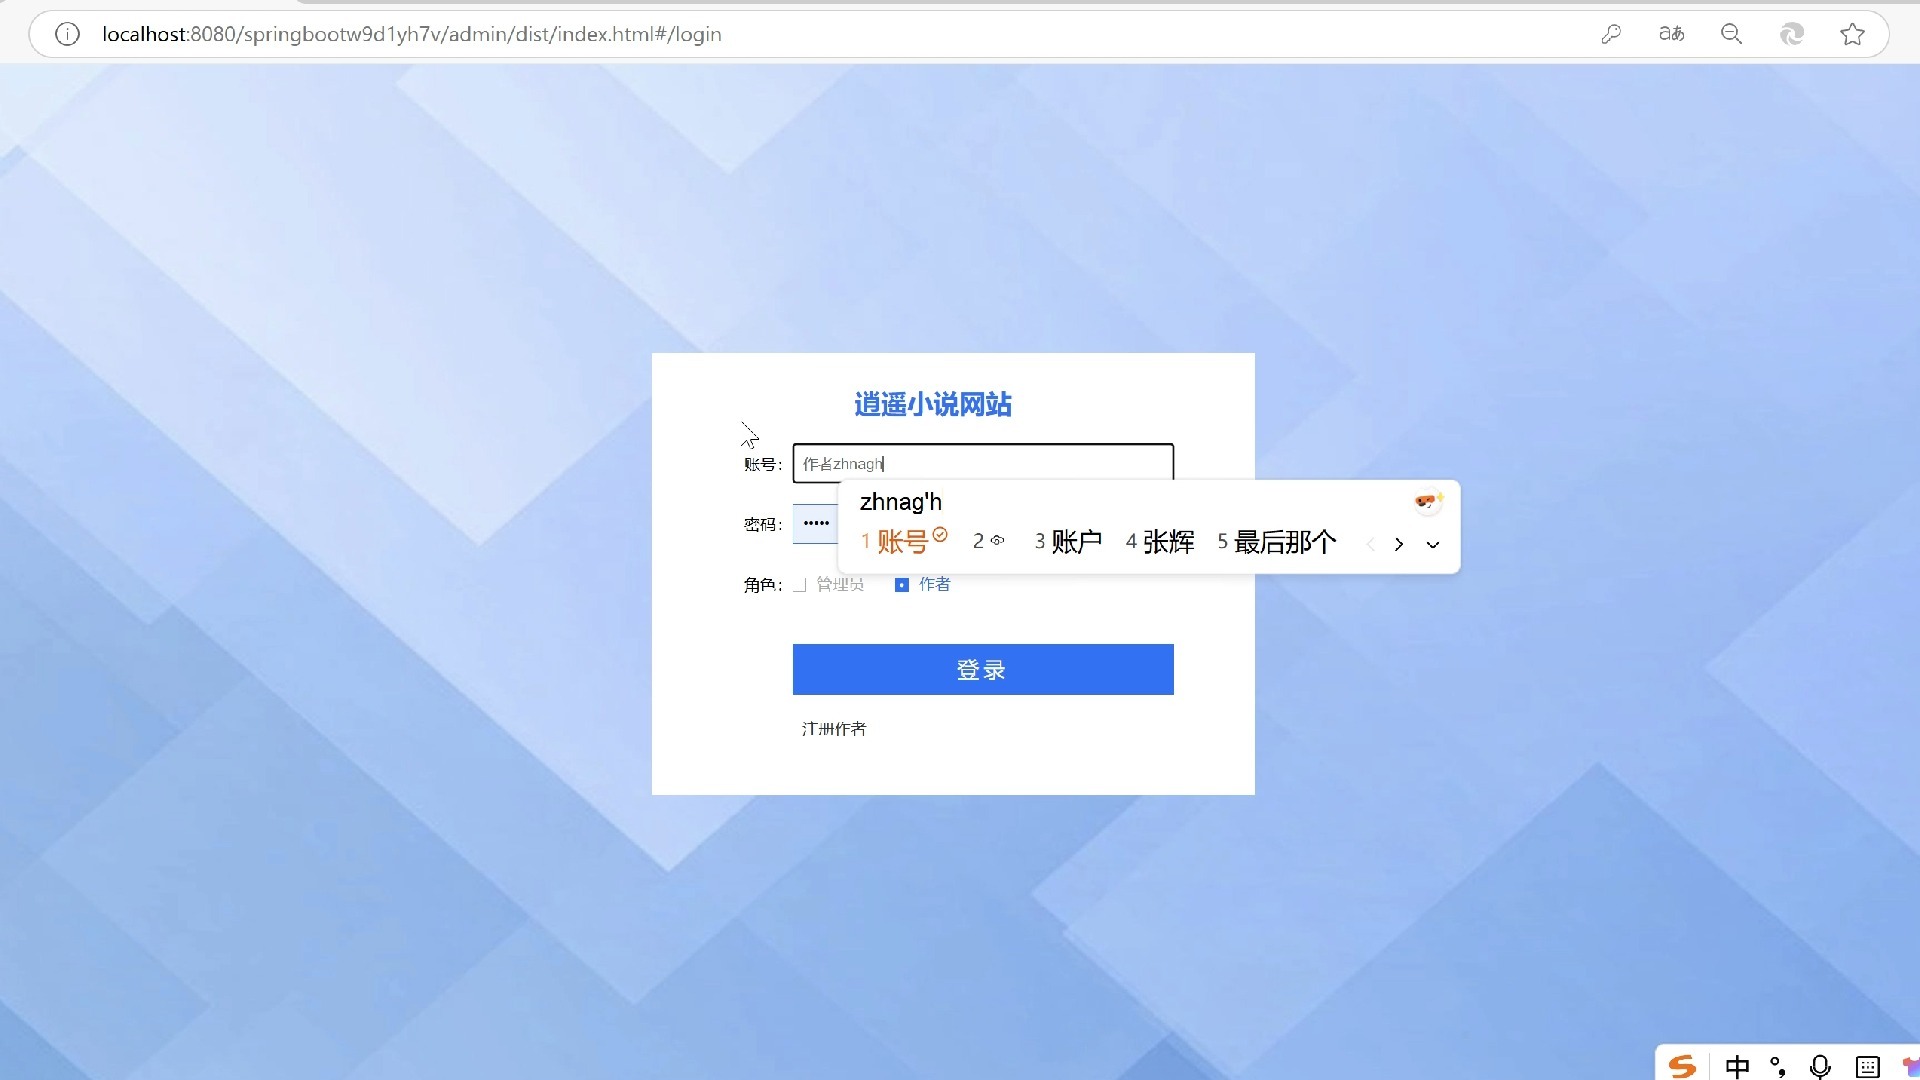Image resolution: width=1920 pixels, height=1080 pixels.
Task: Choose IME candidate 2 emoji
Action: (x=989, y=541)
